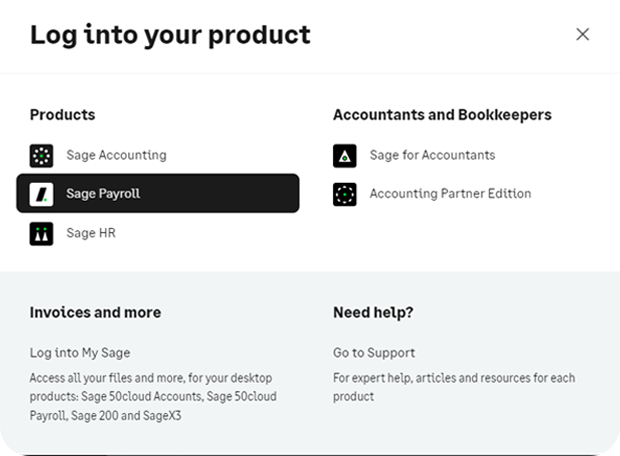Click the Sage Payroll slash icon

tap(41, 194)
